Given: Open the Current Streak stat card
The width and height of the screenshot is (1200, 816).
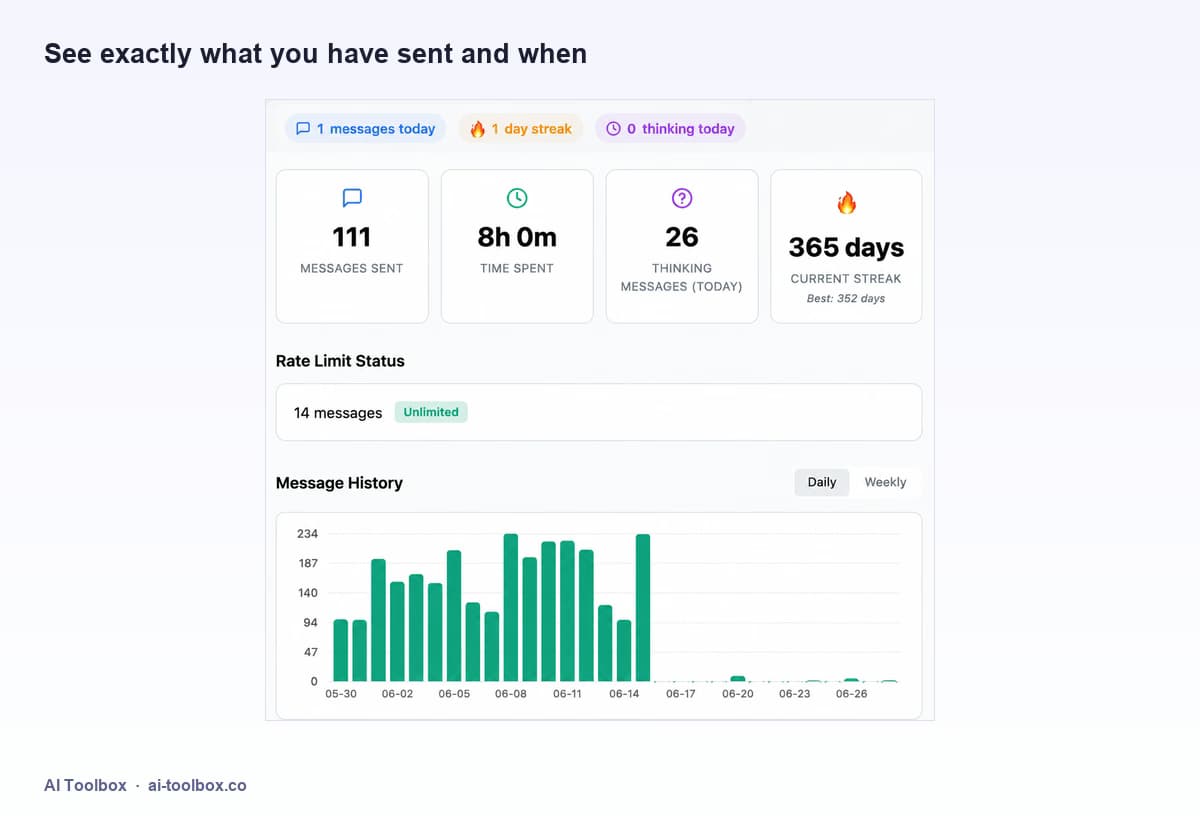Looking at the screenshot, I should 846,246.
